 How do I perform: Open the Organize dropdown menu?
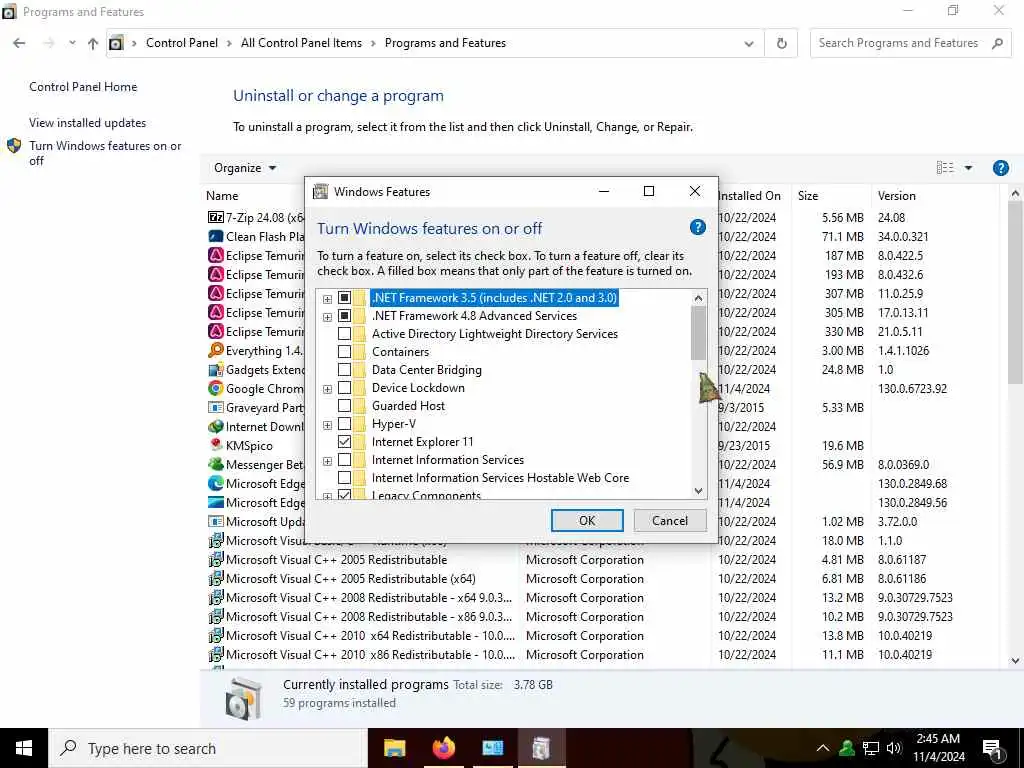[x=245, y=168]
